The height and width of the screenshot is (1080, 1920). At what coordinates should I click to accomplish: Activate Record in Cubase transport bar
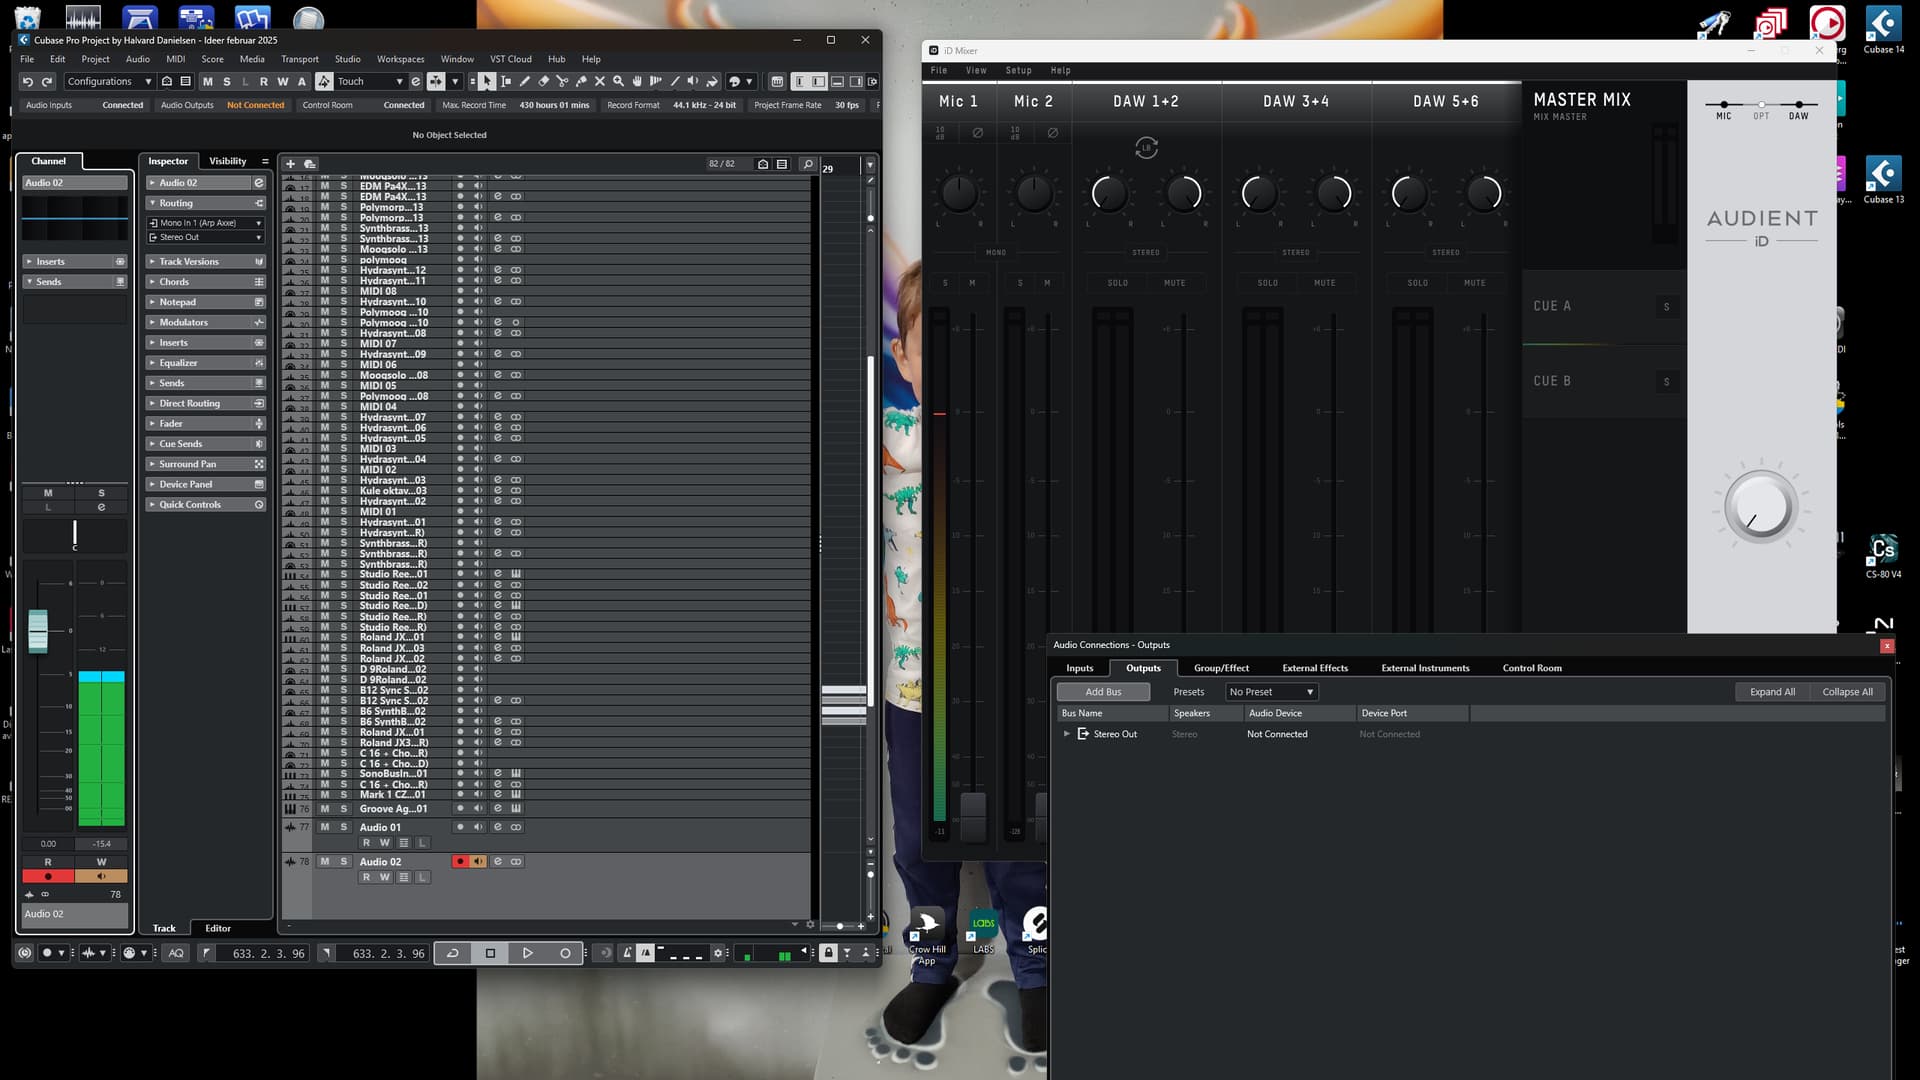(565, 953)
